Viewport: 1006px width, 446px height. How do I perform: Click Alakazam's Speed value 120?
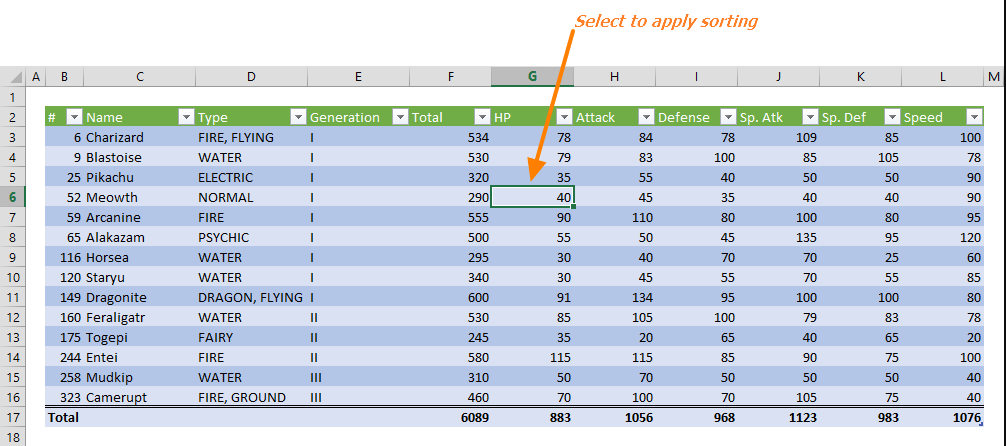[942, 237]
